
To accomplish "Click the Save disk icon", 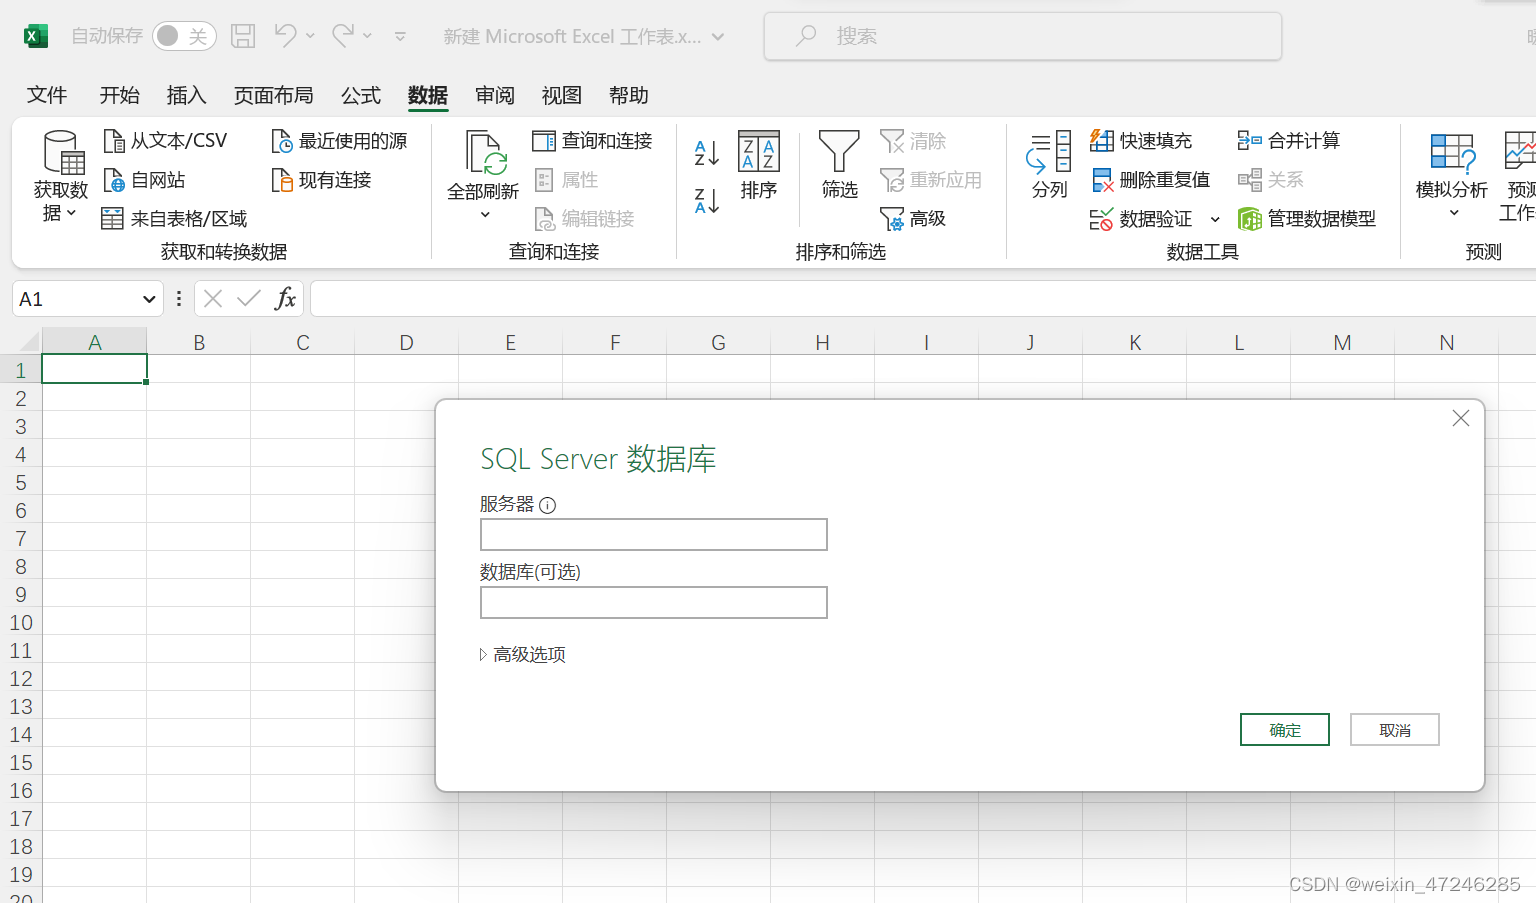I will [x=243, y=37].
